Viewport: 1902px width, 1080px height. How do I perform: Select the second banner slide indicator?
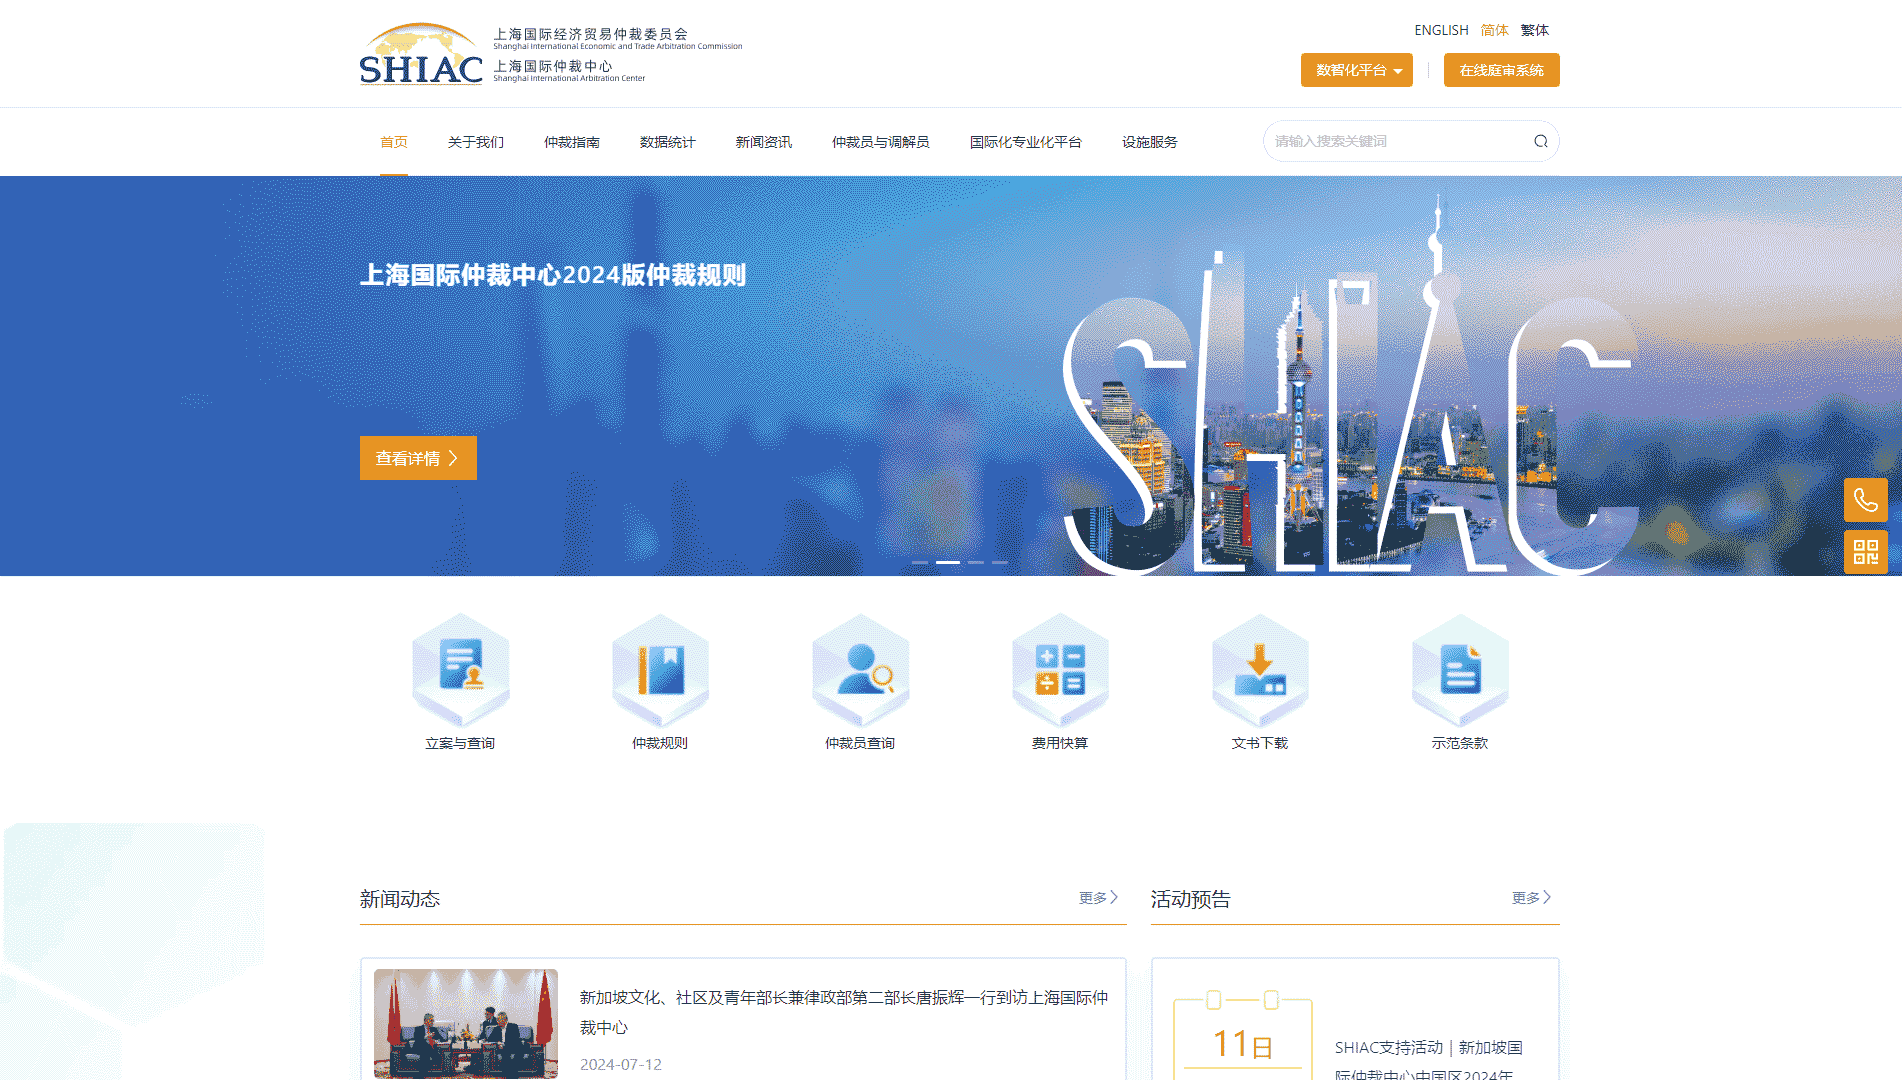(948, 563)
